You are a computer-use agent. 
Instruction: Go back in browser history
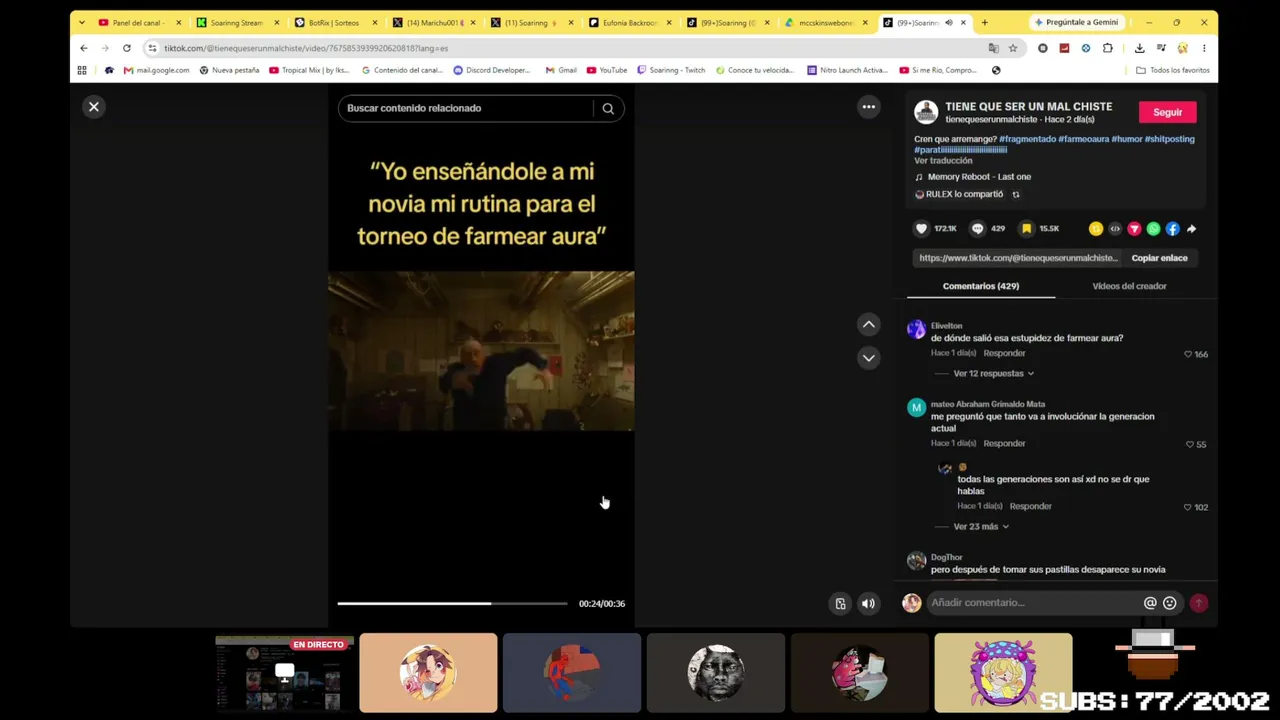pos(84,48)
